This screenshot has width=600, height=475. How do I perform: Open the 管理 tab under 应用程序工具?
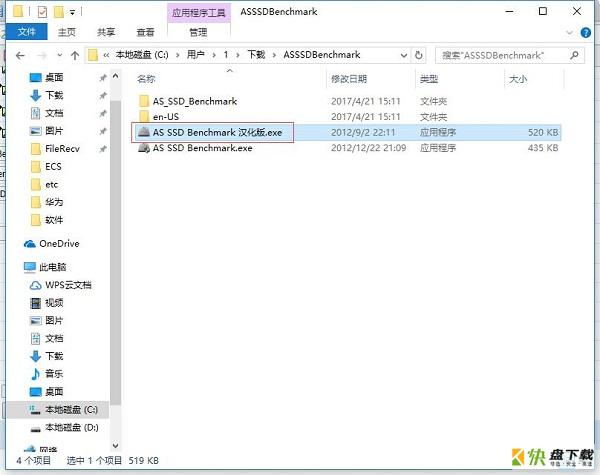pos(199,33)
